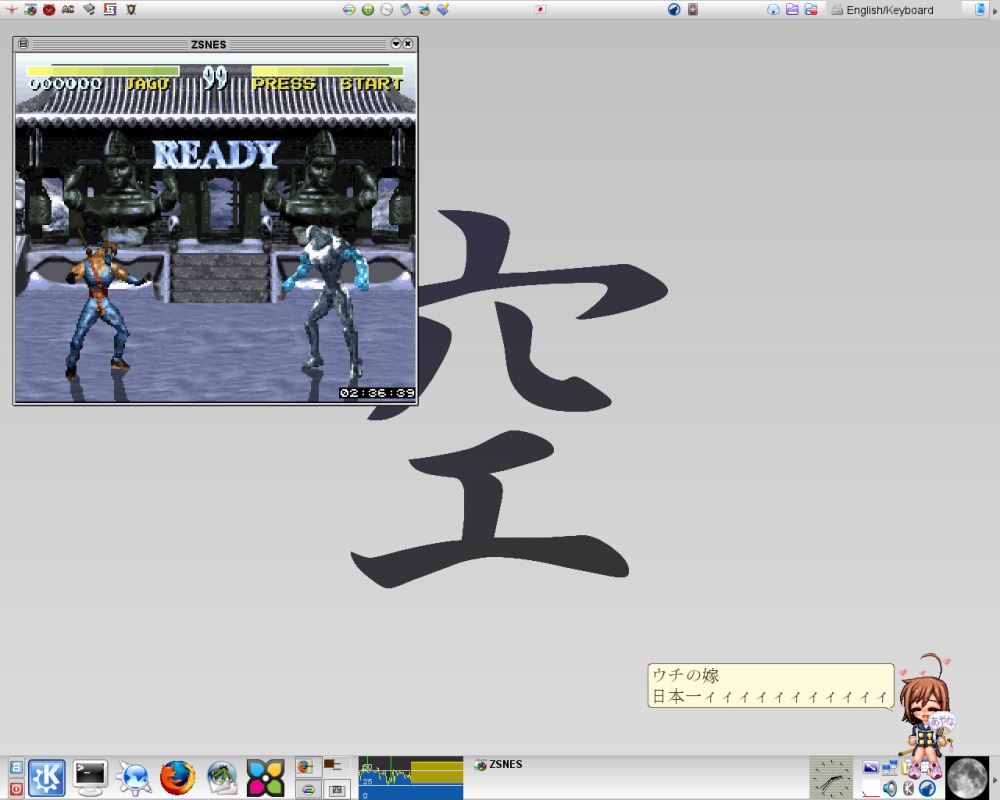Click the light blue circle icon in top panel
The image size is (1000, 800).
coord(773,10)
